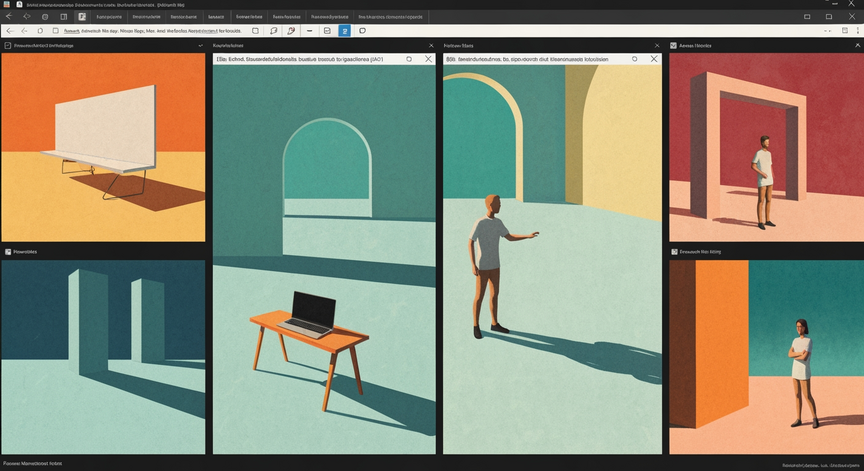Close the preview of the man reaching out
The height and width of the screenshot is (471, 864).
(654, 59)
